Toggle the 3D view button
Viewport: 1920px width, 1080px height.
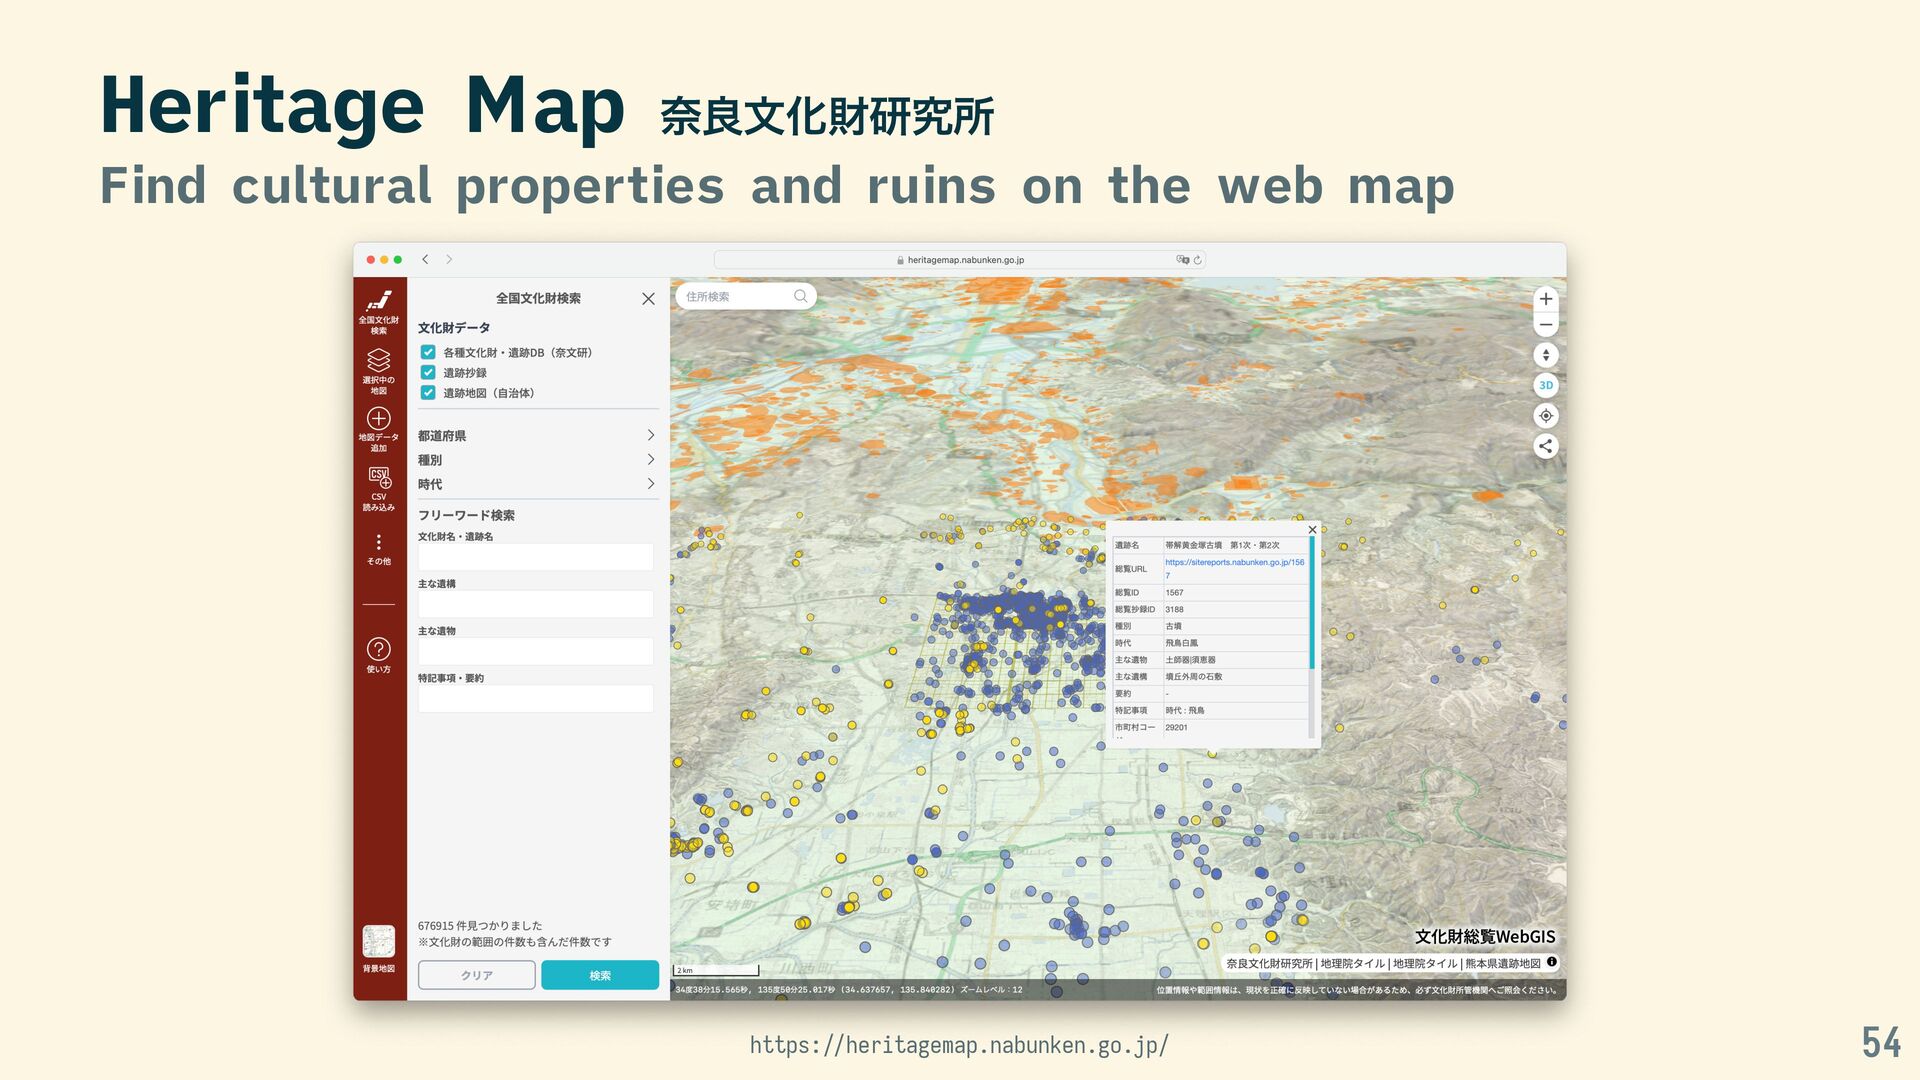[x=1546, y=386]
